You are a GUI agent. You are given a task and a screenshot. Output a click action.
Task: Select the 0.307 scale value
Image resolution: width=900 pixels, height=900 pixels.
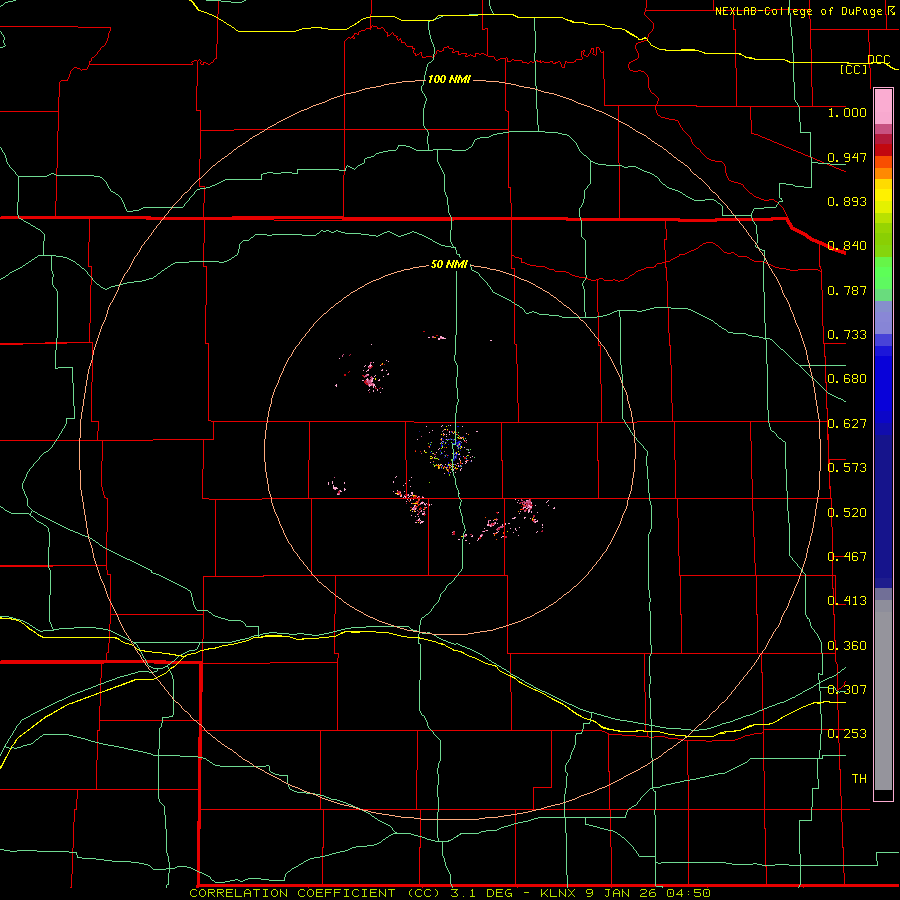tap(847, 690)
